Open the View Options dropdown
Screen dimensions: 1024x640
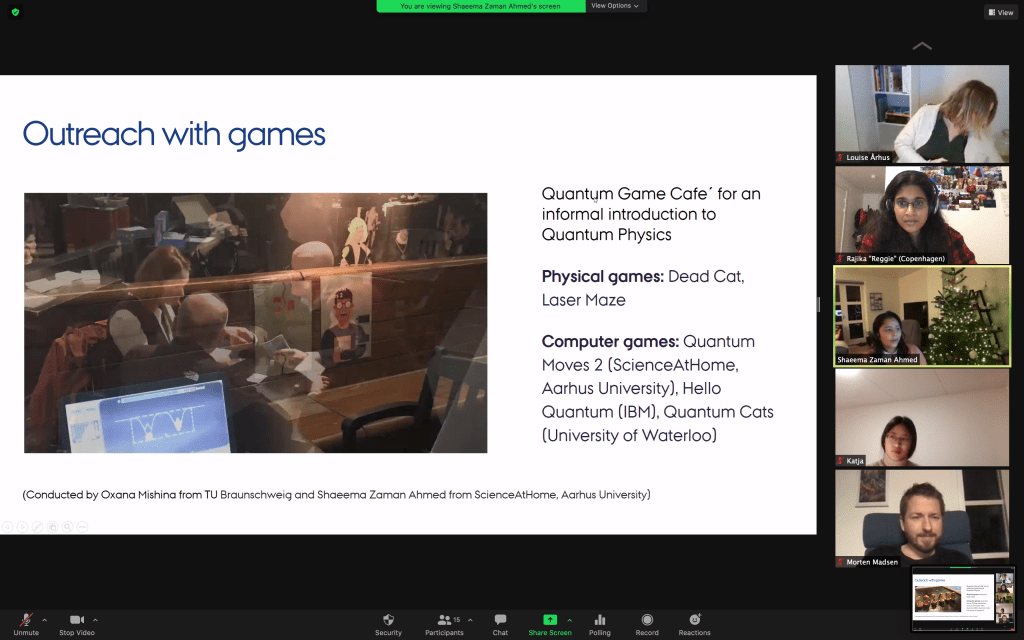(x=615, y=6)
